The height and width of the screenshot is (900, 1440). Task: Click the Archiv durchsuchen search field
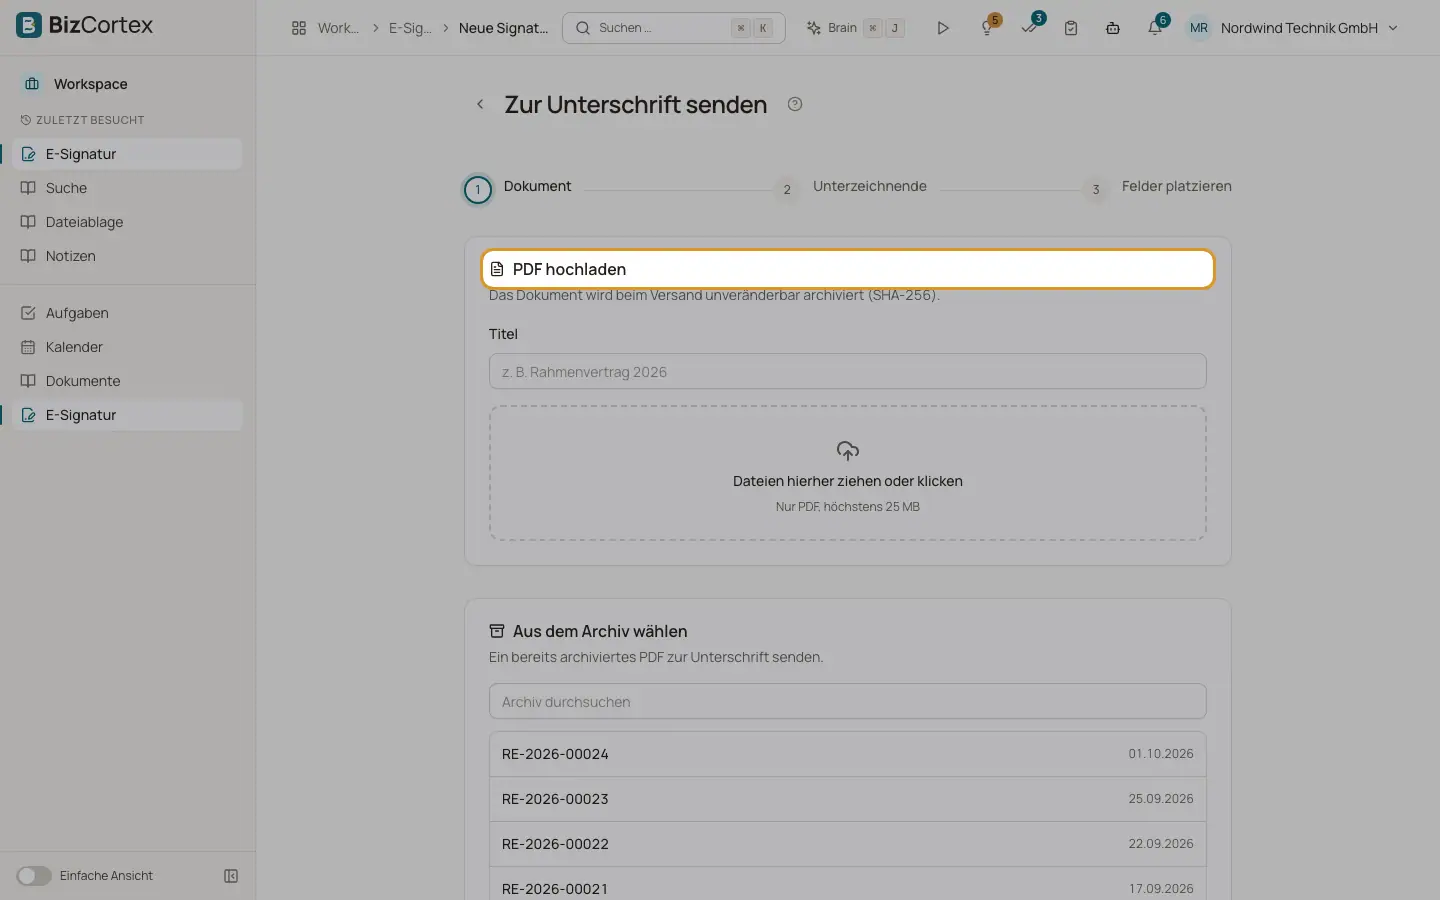[x=848, y=701]
